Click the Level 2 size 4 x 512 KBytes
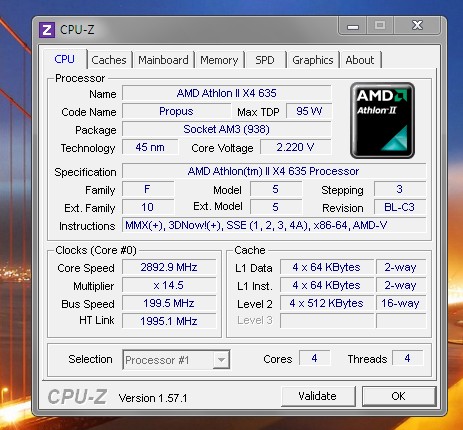Viewport: 463px width, 430px height. (x=327, y=303)
